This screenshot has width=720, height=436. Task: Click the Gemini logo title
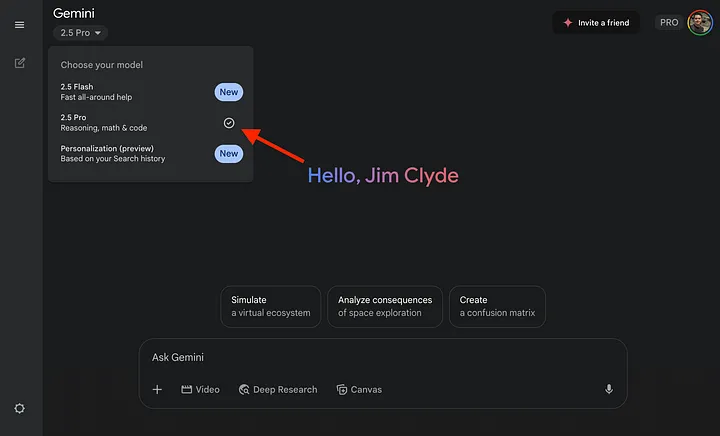pyautogui.click(x=74, y=13)
